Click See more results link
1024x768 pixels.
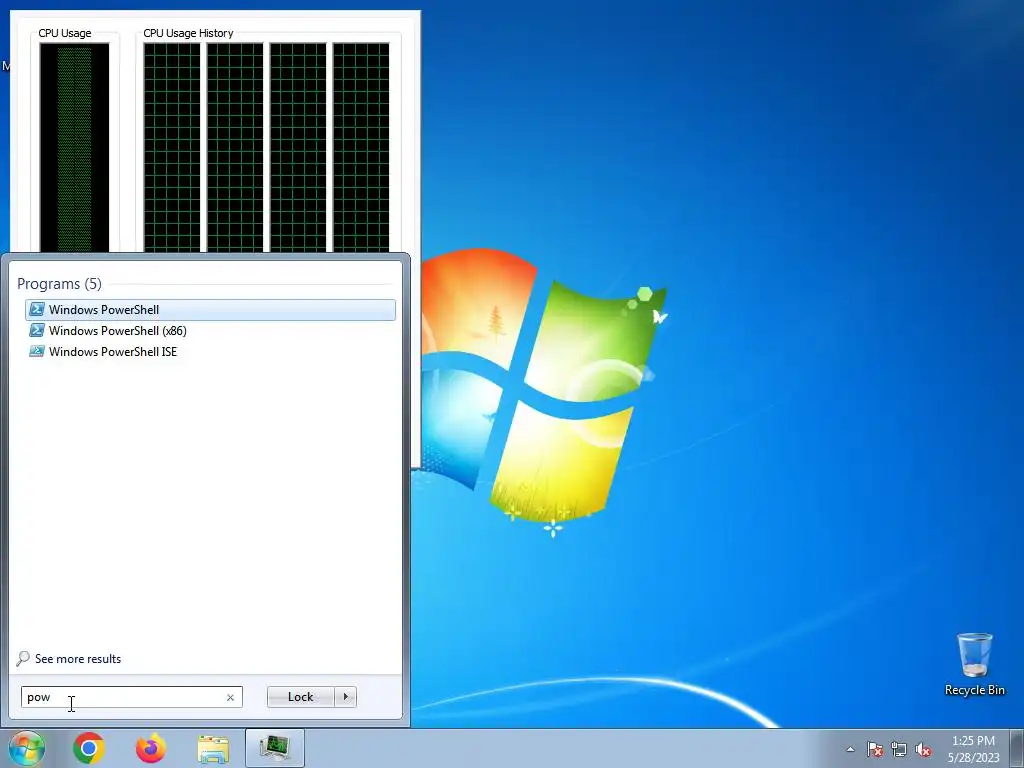click(x=78, y=659)
